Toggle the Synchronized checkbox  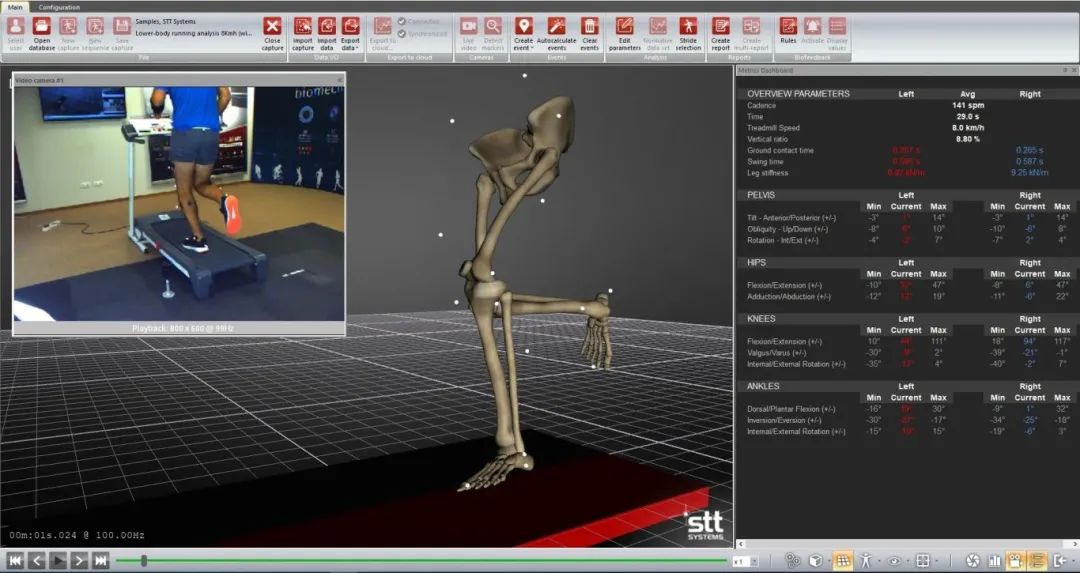coord(402,33)
